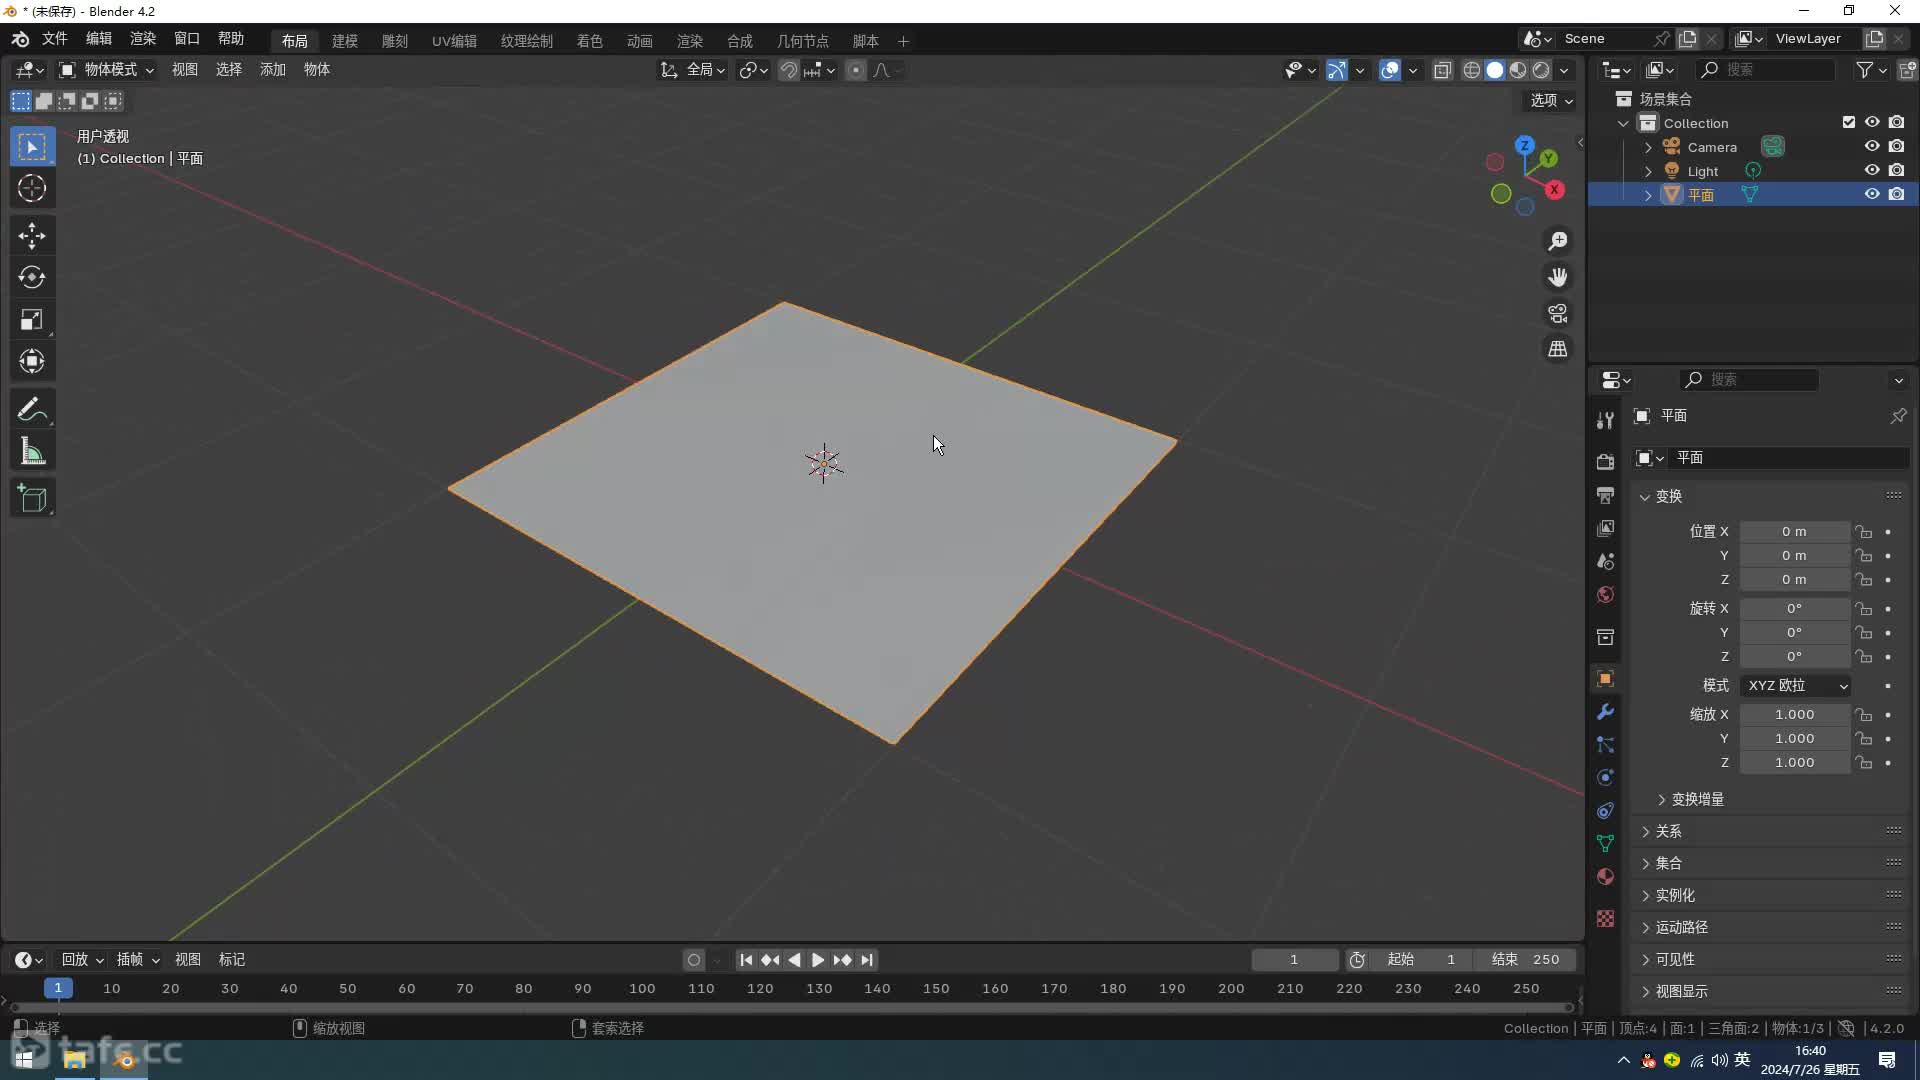Select the Rotate tool

coord(32,277)
